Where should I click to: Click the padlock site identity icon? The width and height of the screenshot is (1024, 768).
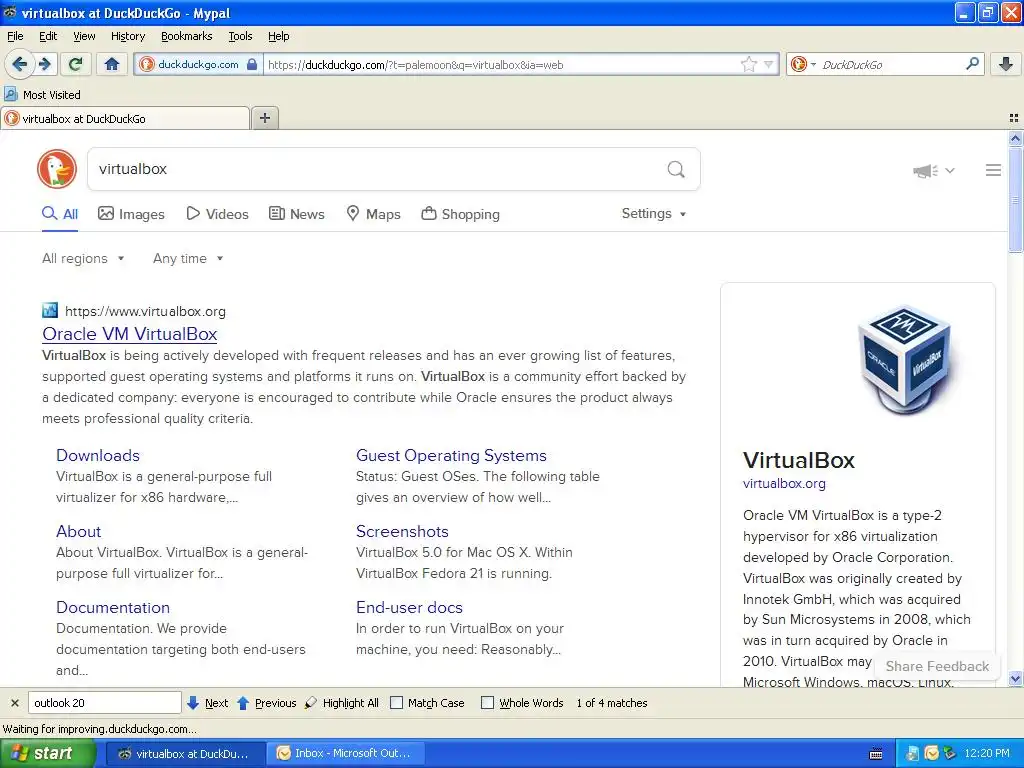(x=252, y=64)
